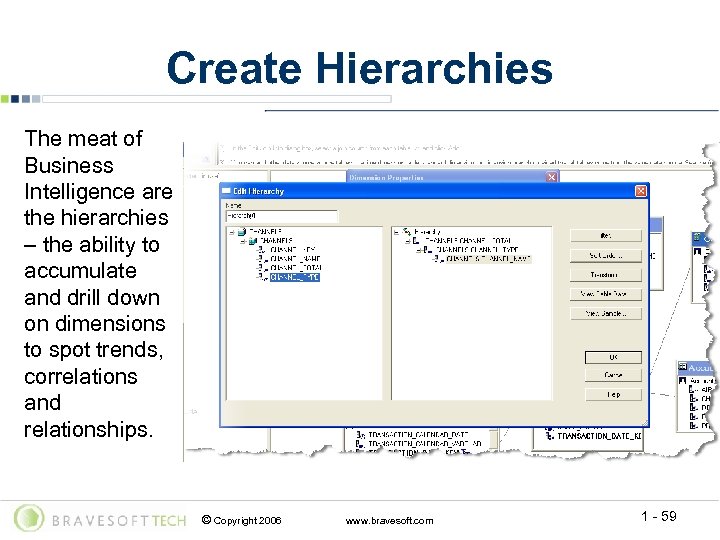Click the Dimension Properties title bar
Viewport: 720px width, 540px height.
tap(452, 177)
